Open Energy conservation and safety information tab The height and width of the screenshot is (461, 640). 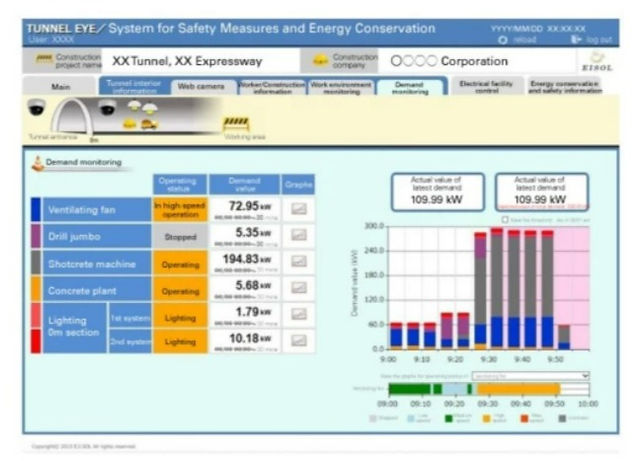[565, 86]
